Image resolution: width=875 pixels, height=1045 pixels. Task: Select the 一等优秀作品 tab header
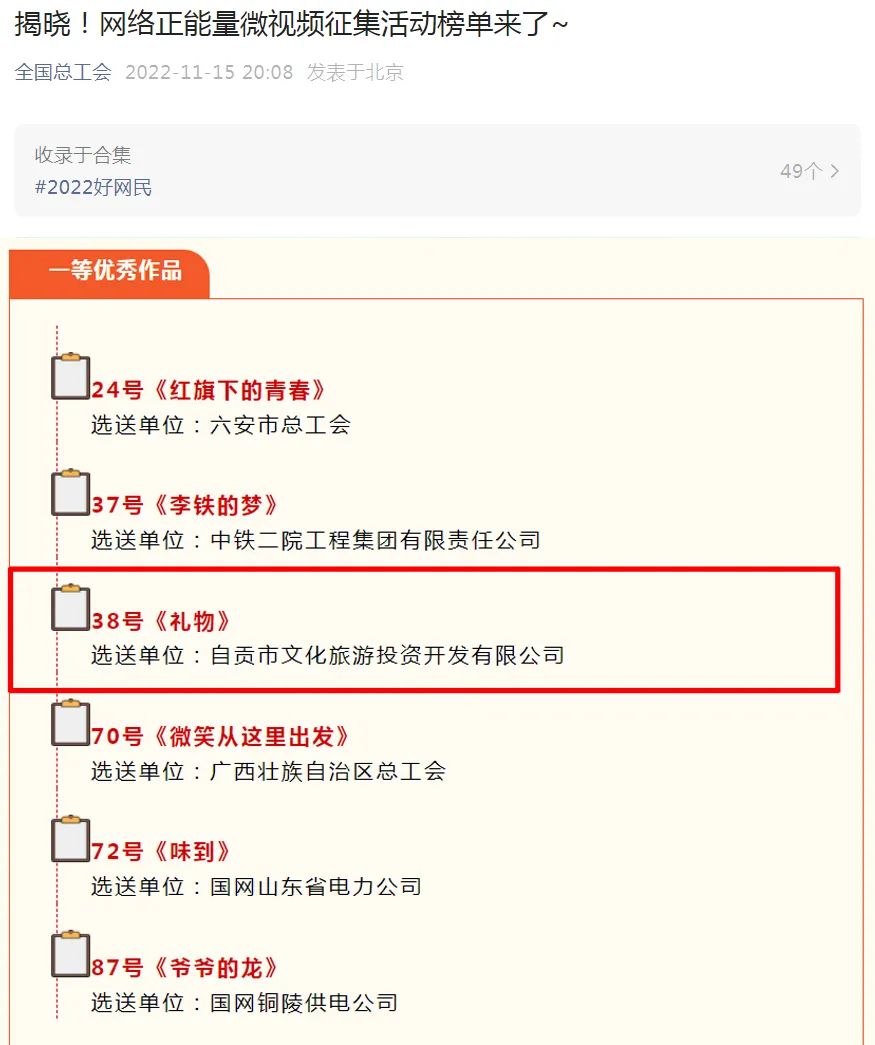pyautogui.click(x=114, y=271)
